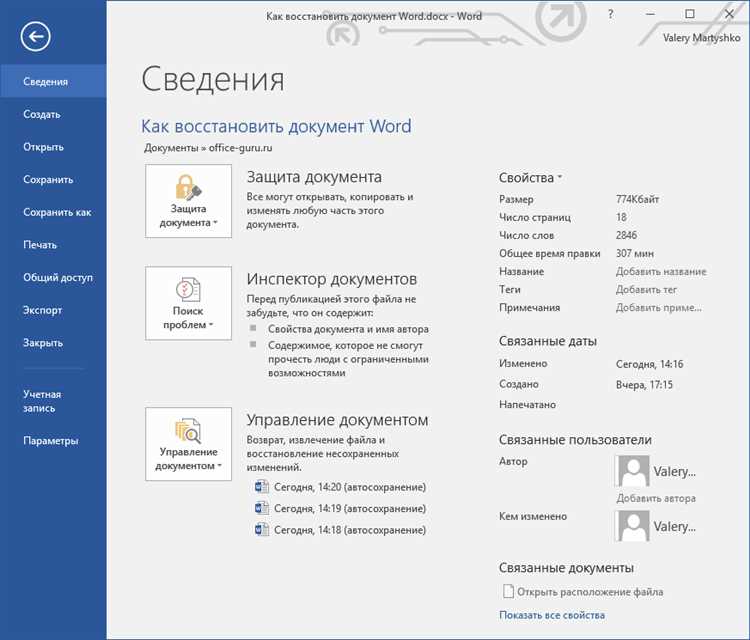Click Свойства документа и имя автора item

coord(348,329)
